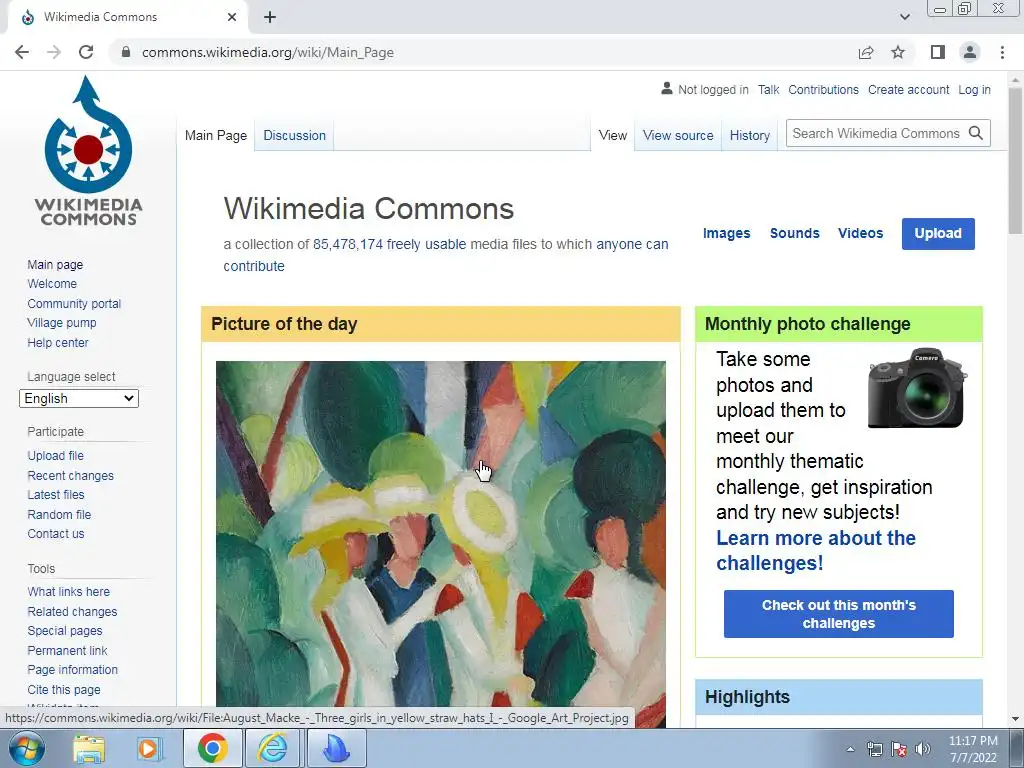The width and height of the screenshot is (1024, 768).
Task: Switch to the Main Page tab
Action: click(216, 135)
